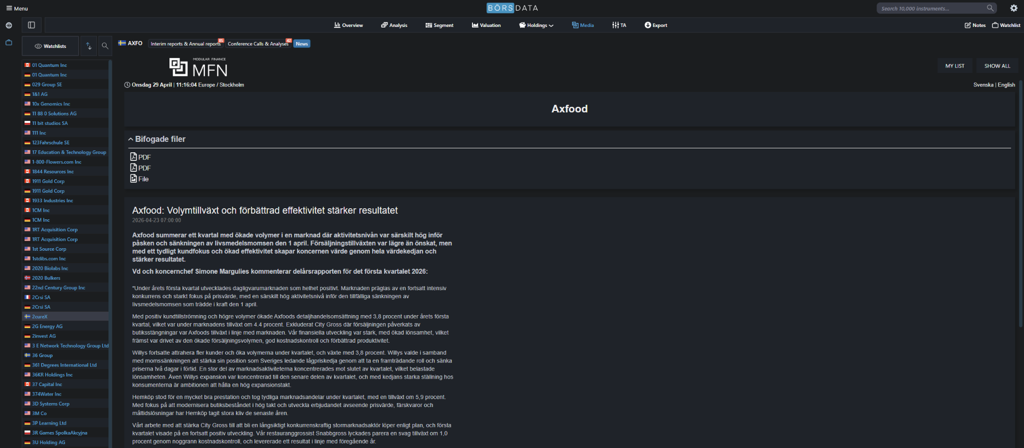The image size is (1024, 448).
Task: Click the sidebar panel layout icon
Action: tap(31, 25)
